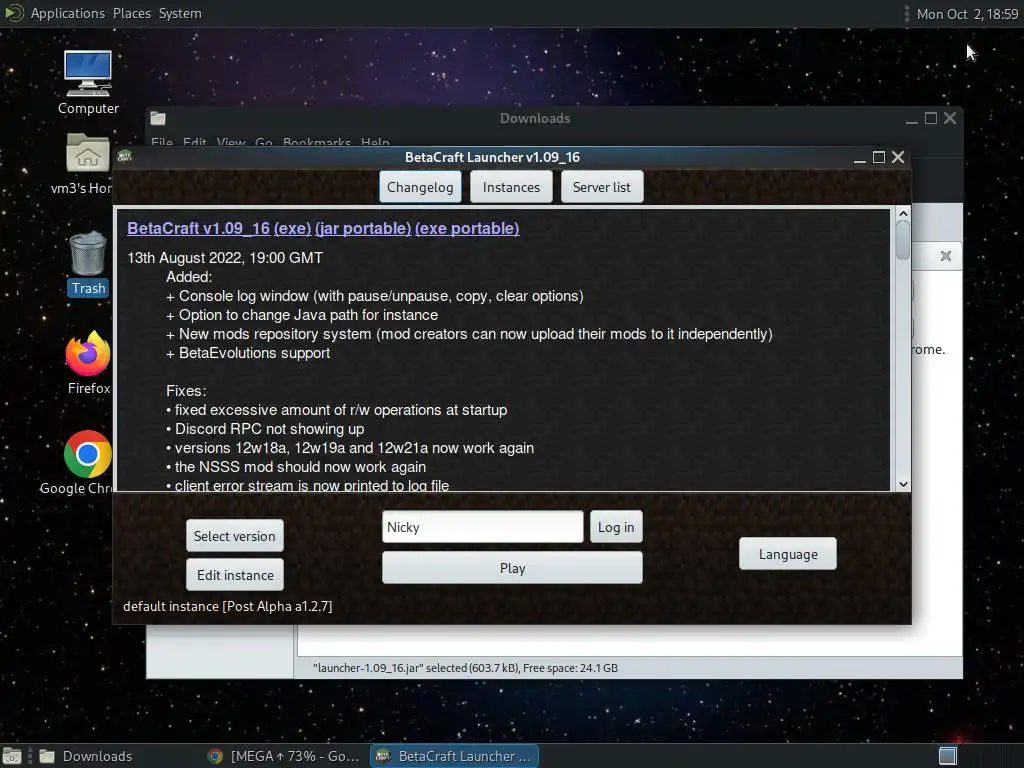Open the Computer desktop icon
Screen dimensions: 1024x768
[88, 82]
